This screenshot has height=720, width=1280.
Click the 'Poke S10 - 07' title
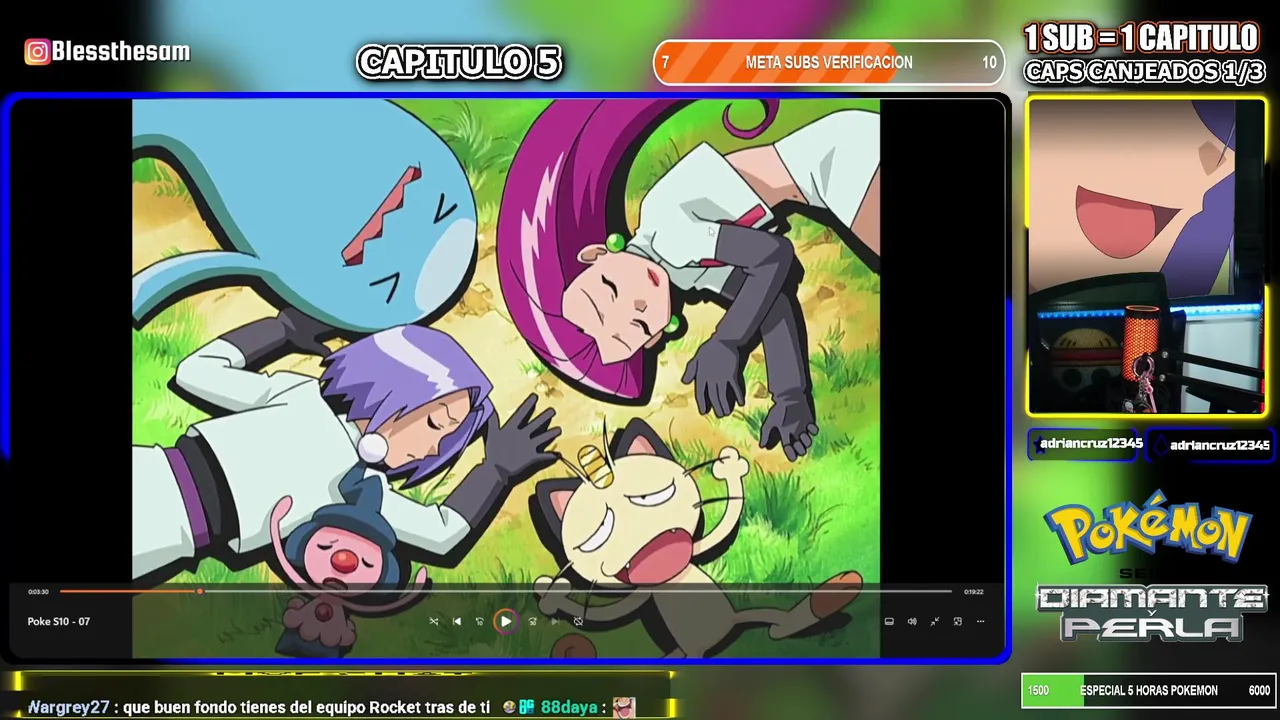pos(59,621)
